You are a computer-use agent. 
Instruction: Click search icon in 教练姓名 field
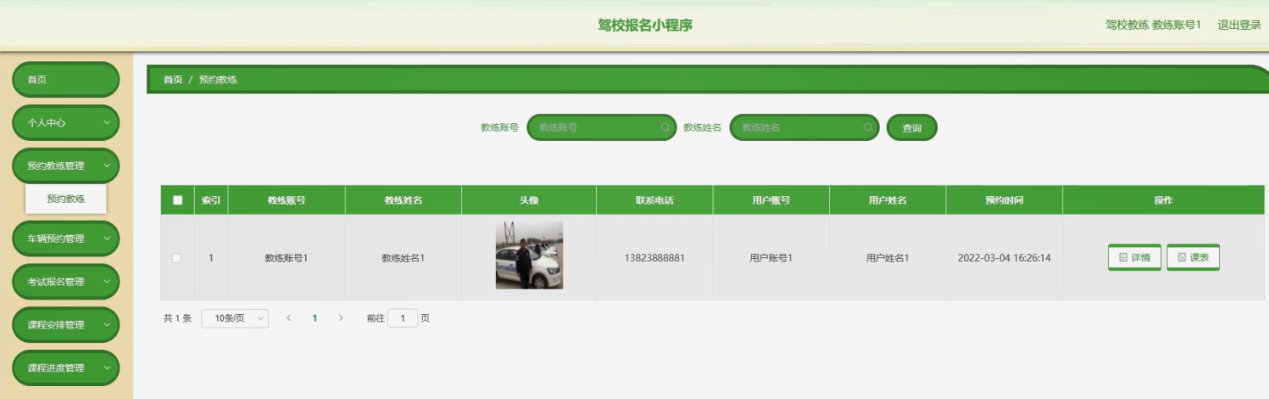pyautogui.click(x=868, y=128)
